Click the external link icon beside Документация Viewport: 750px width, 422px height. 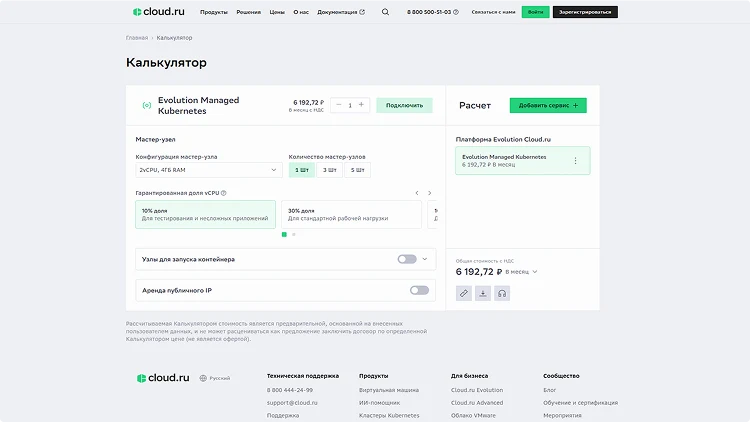point(362,12)
